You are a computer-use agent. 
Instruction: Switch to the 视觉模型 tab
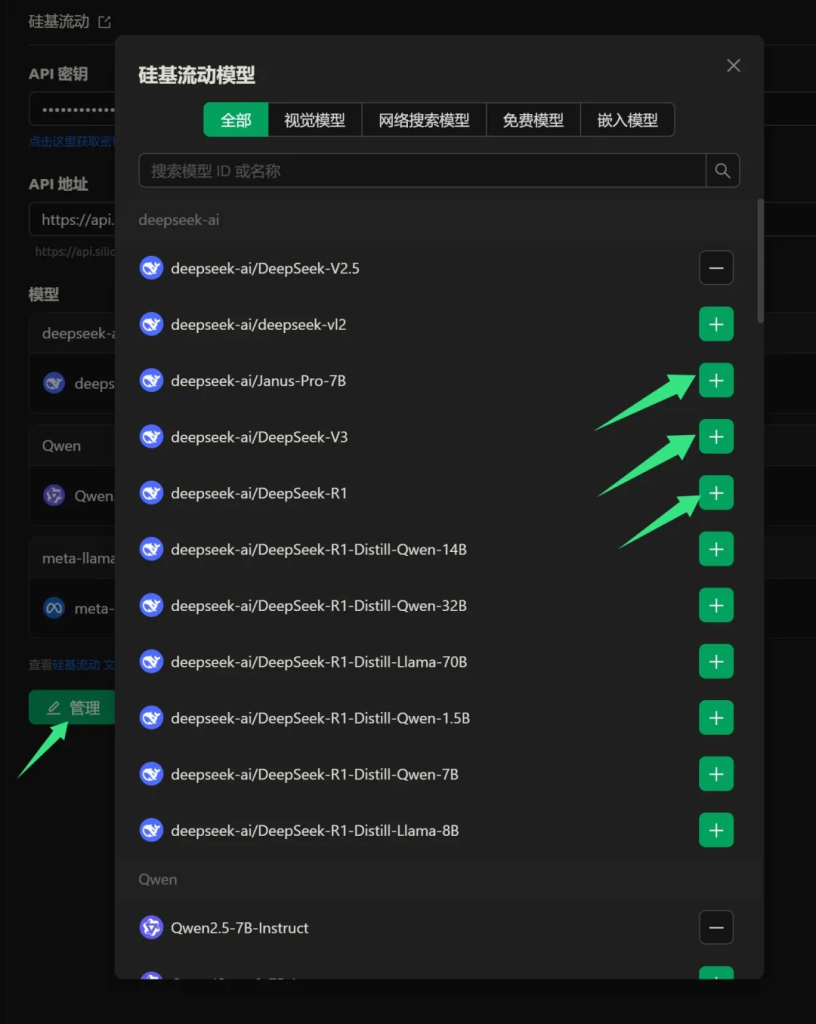(315, 120)
